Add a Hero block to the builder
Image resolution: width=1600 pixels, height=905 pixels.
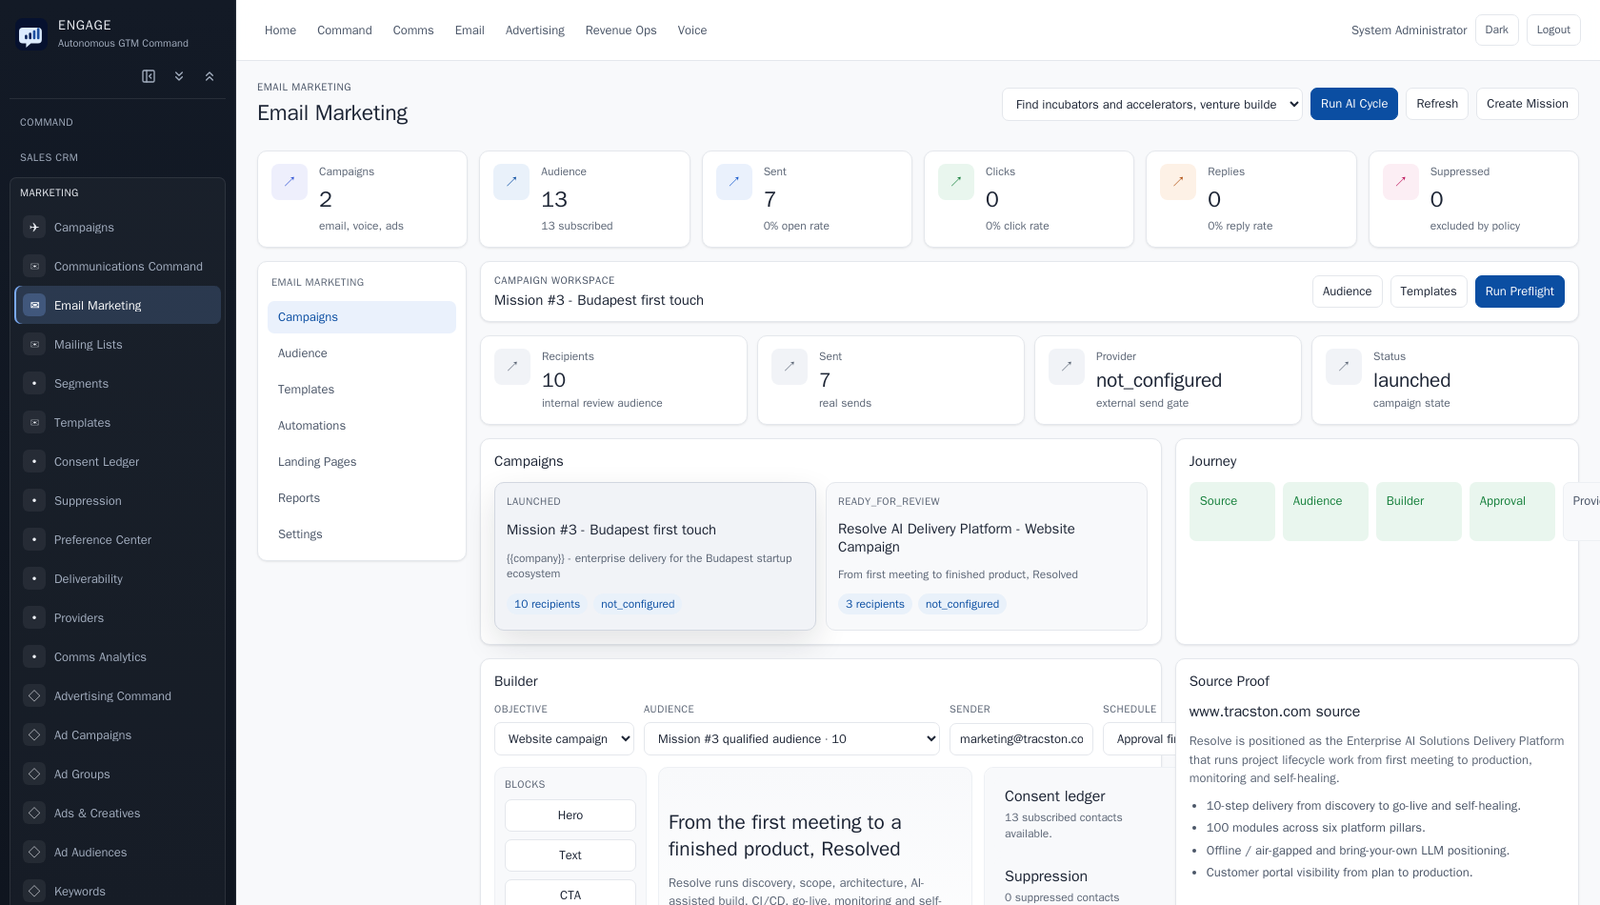tap(570, 815)
